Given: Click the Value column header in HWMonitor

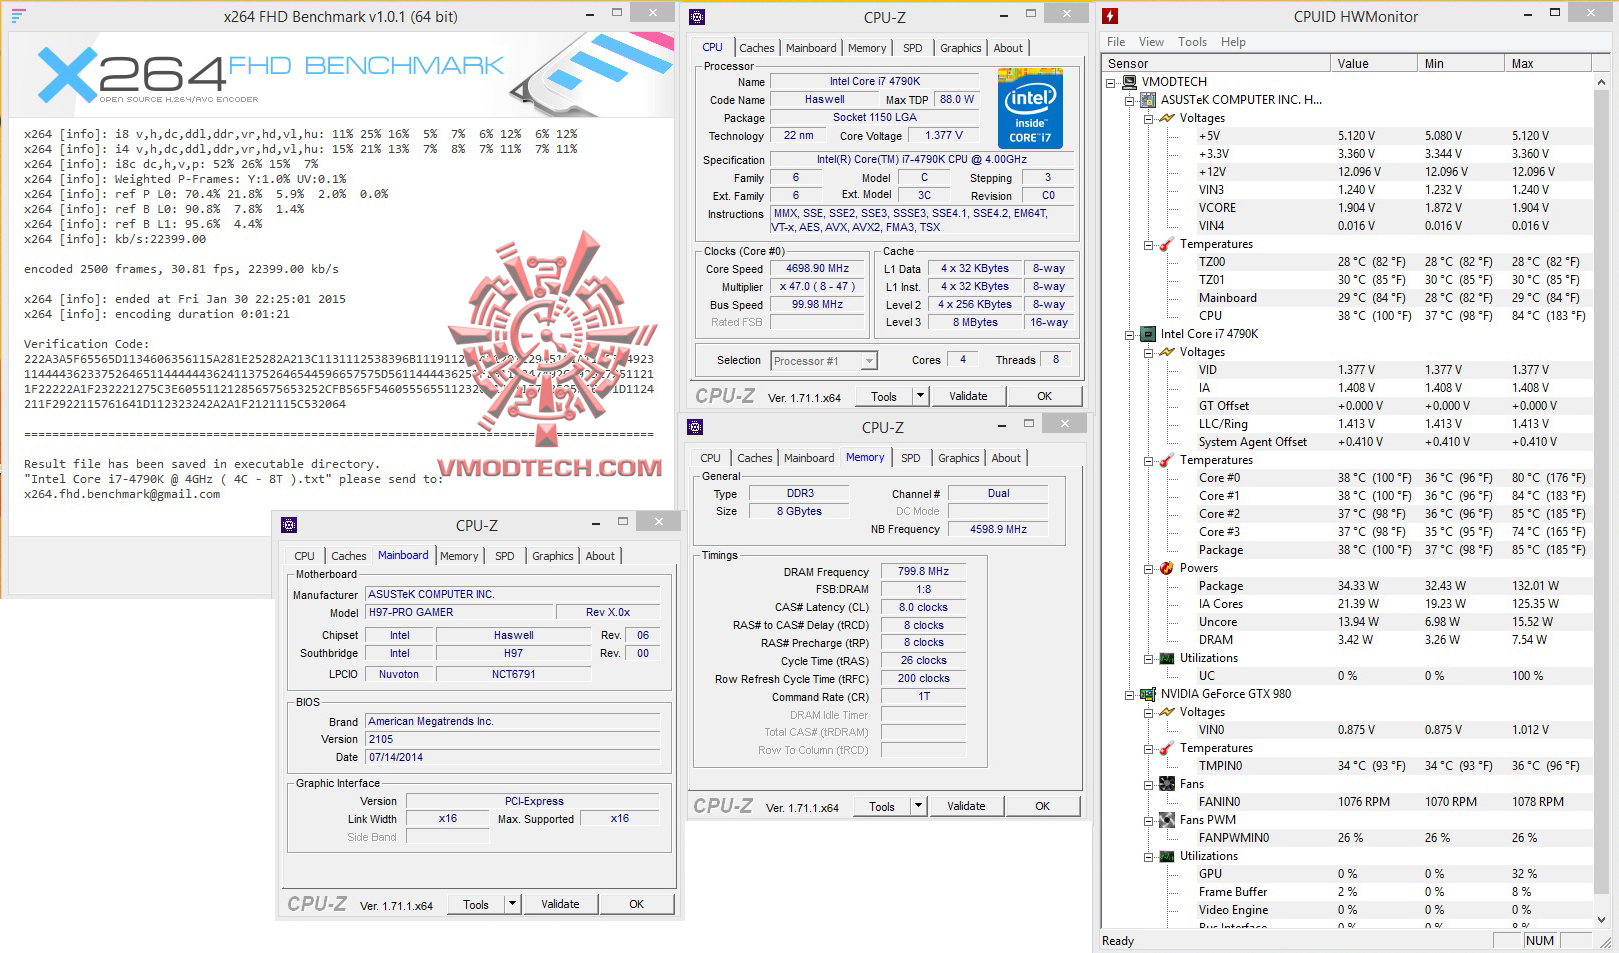Looking at the screenshot, I should pos(1375,63).
